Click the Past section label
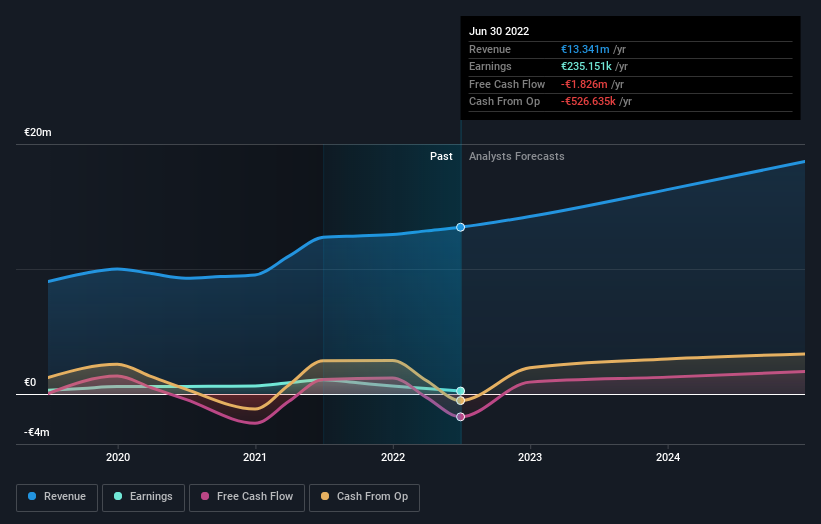The width and height of the screenshot is (821, 524). tap(441, 156)
